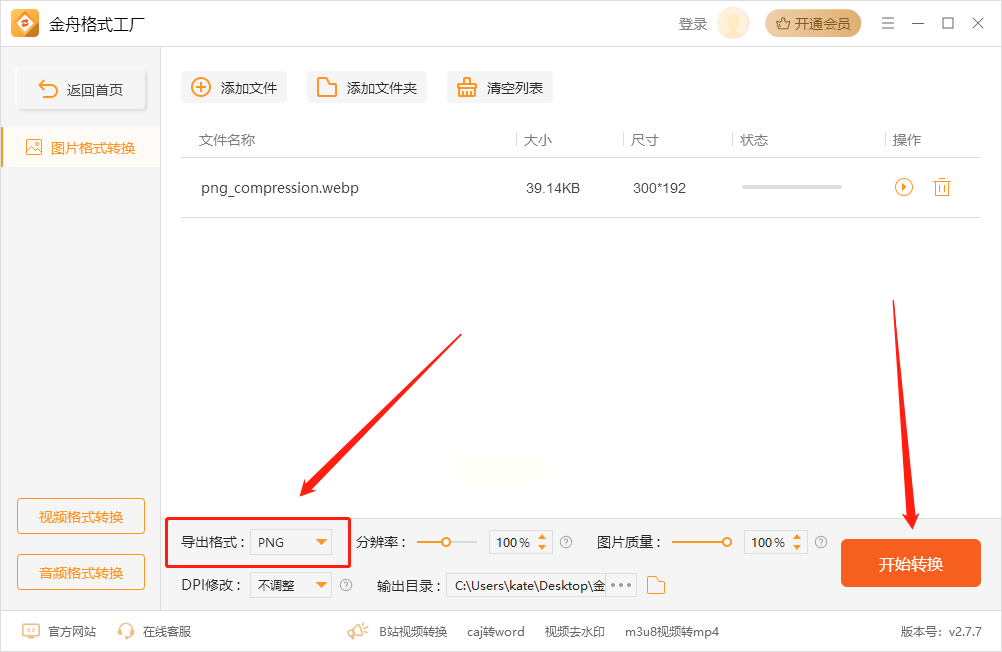1002x652 pixels.
Task: Click the 输出目录 path field
Action: [x=527, y=585]
